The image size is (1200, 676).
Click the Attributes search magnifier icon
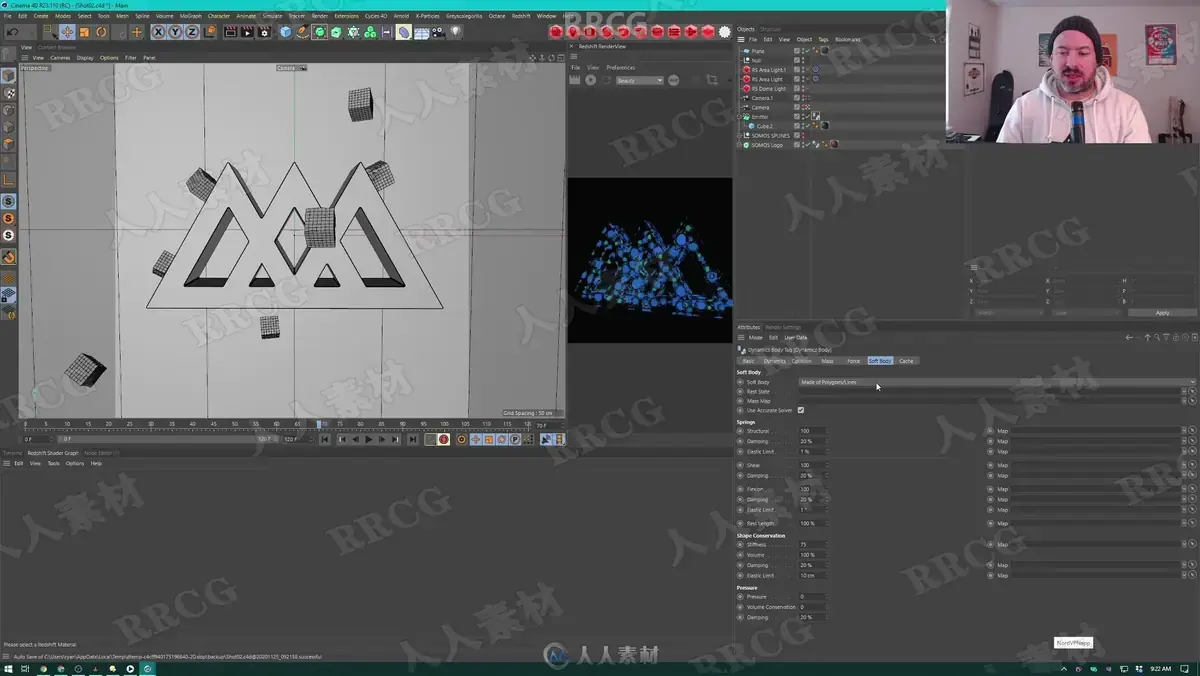pos(1157,337)
